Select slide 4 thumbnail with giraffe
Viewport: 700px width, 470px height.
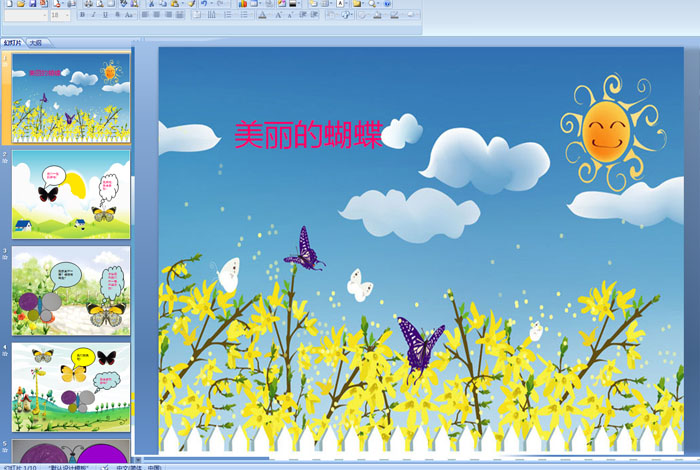(71, 387)
